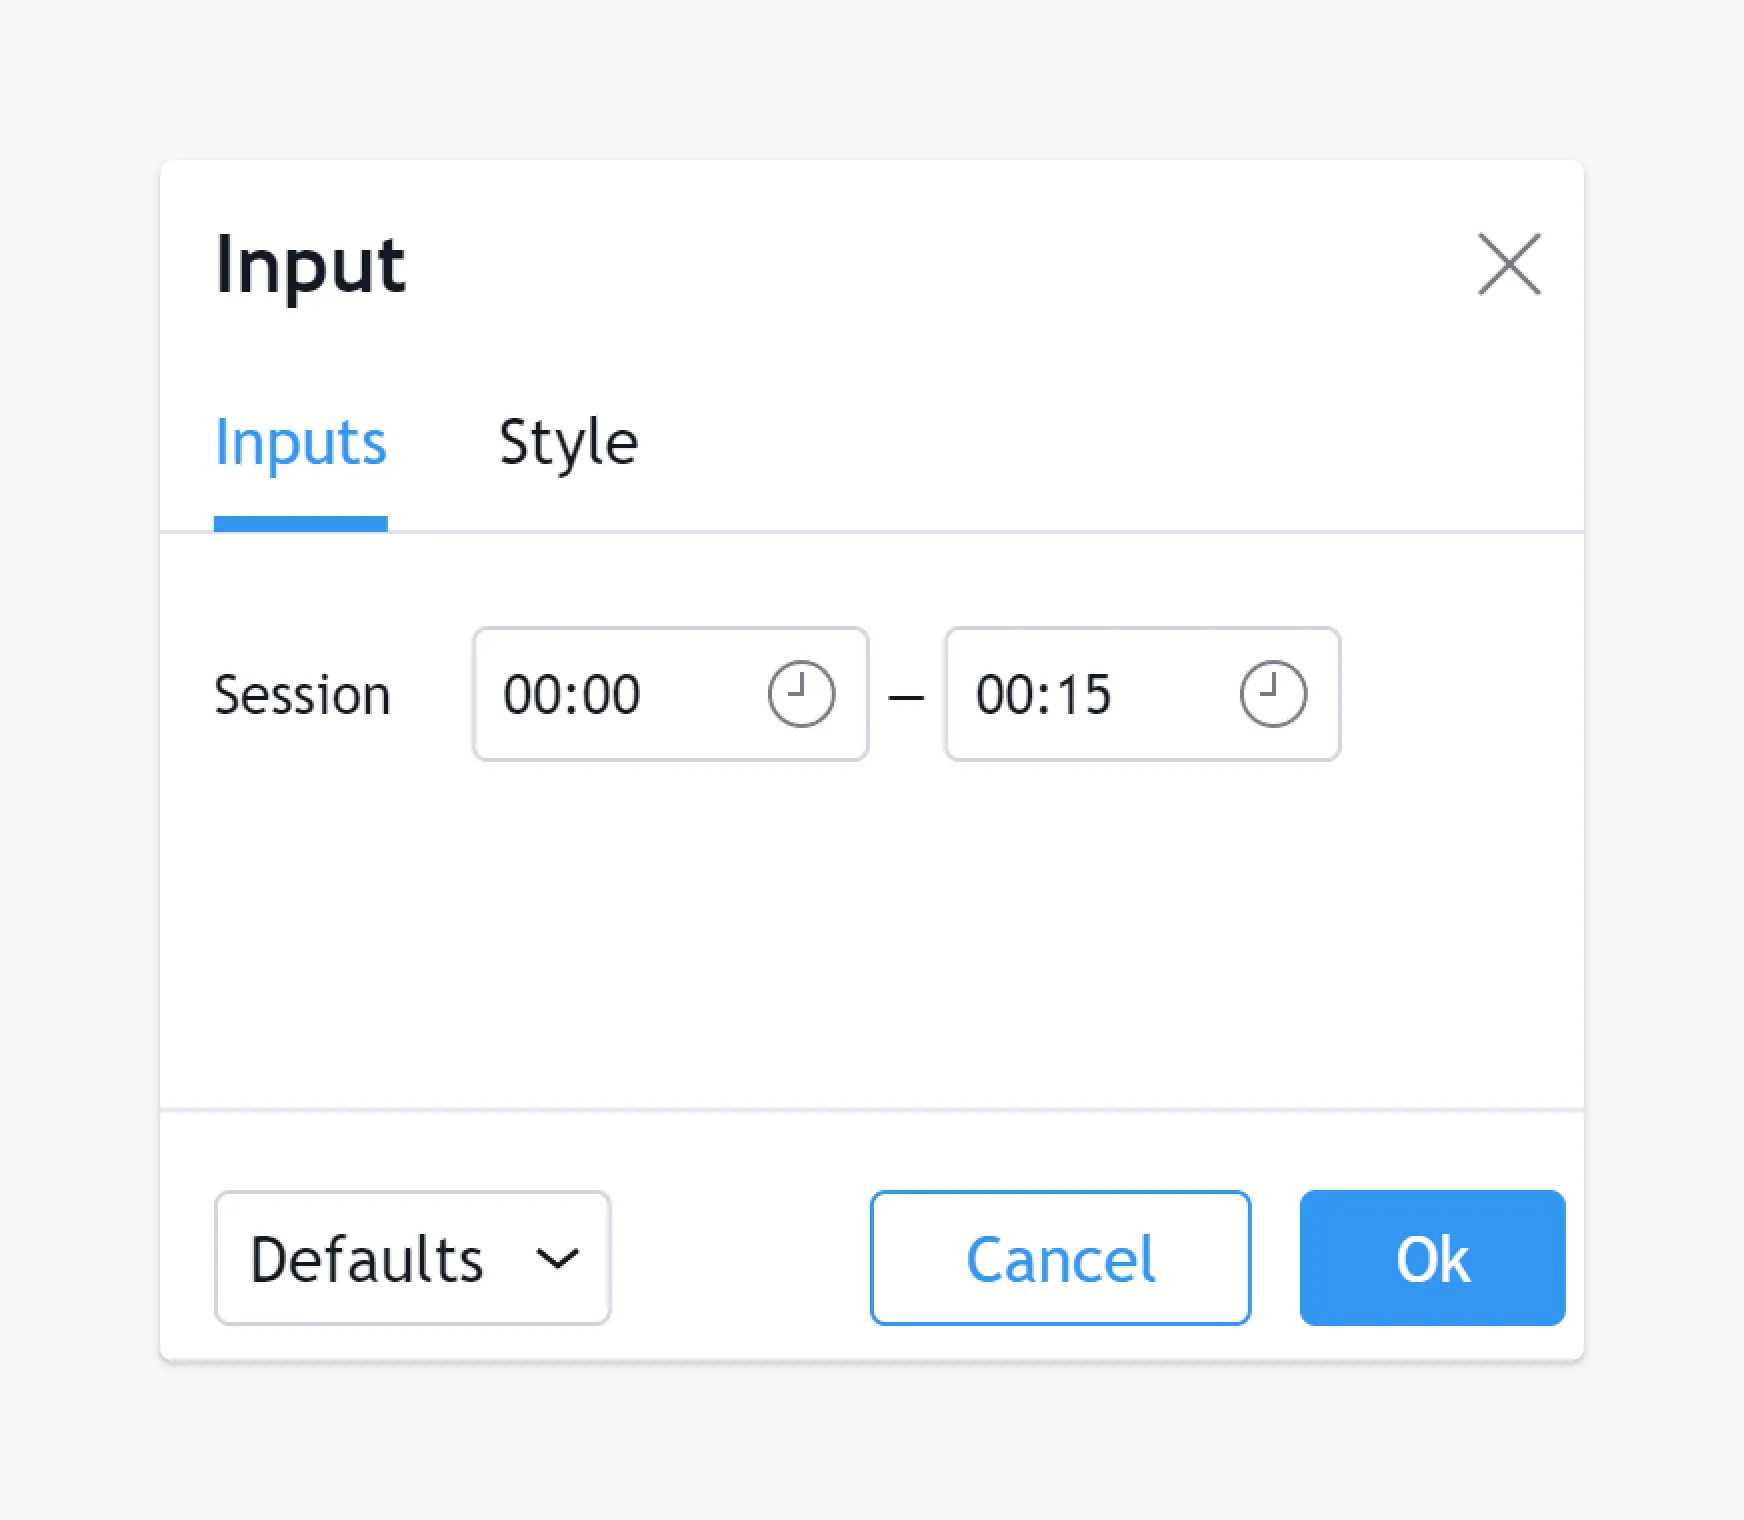Close the Input dialog with the X
The width and height of the screenshot is (1744, 1520).
(1509, 265)
